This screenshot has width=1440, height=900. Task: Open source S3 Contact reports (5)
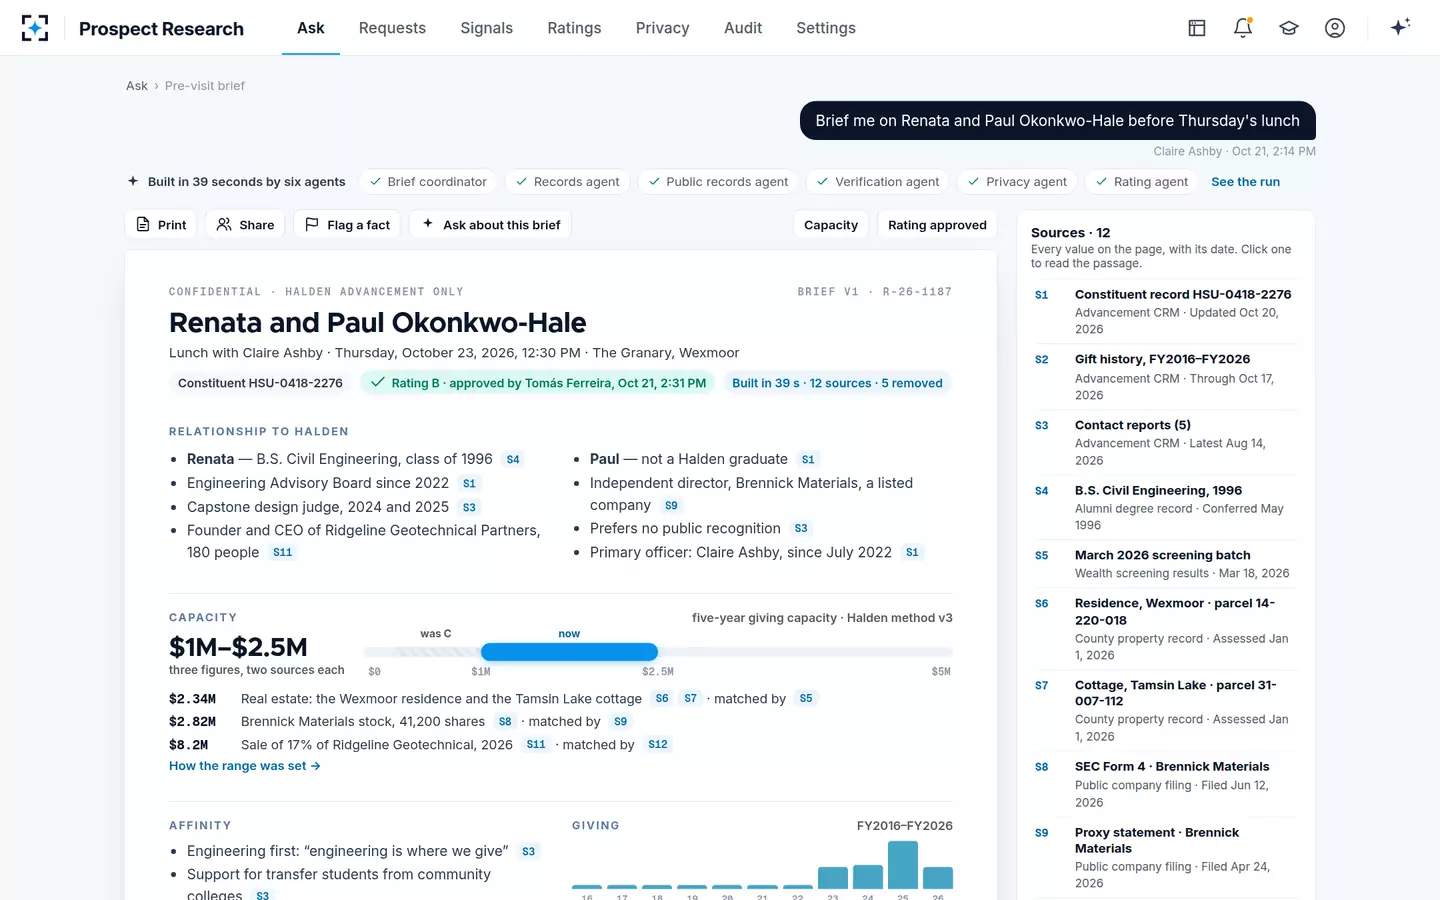[x=1165, y=442]
